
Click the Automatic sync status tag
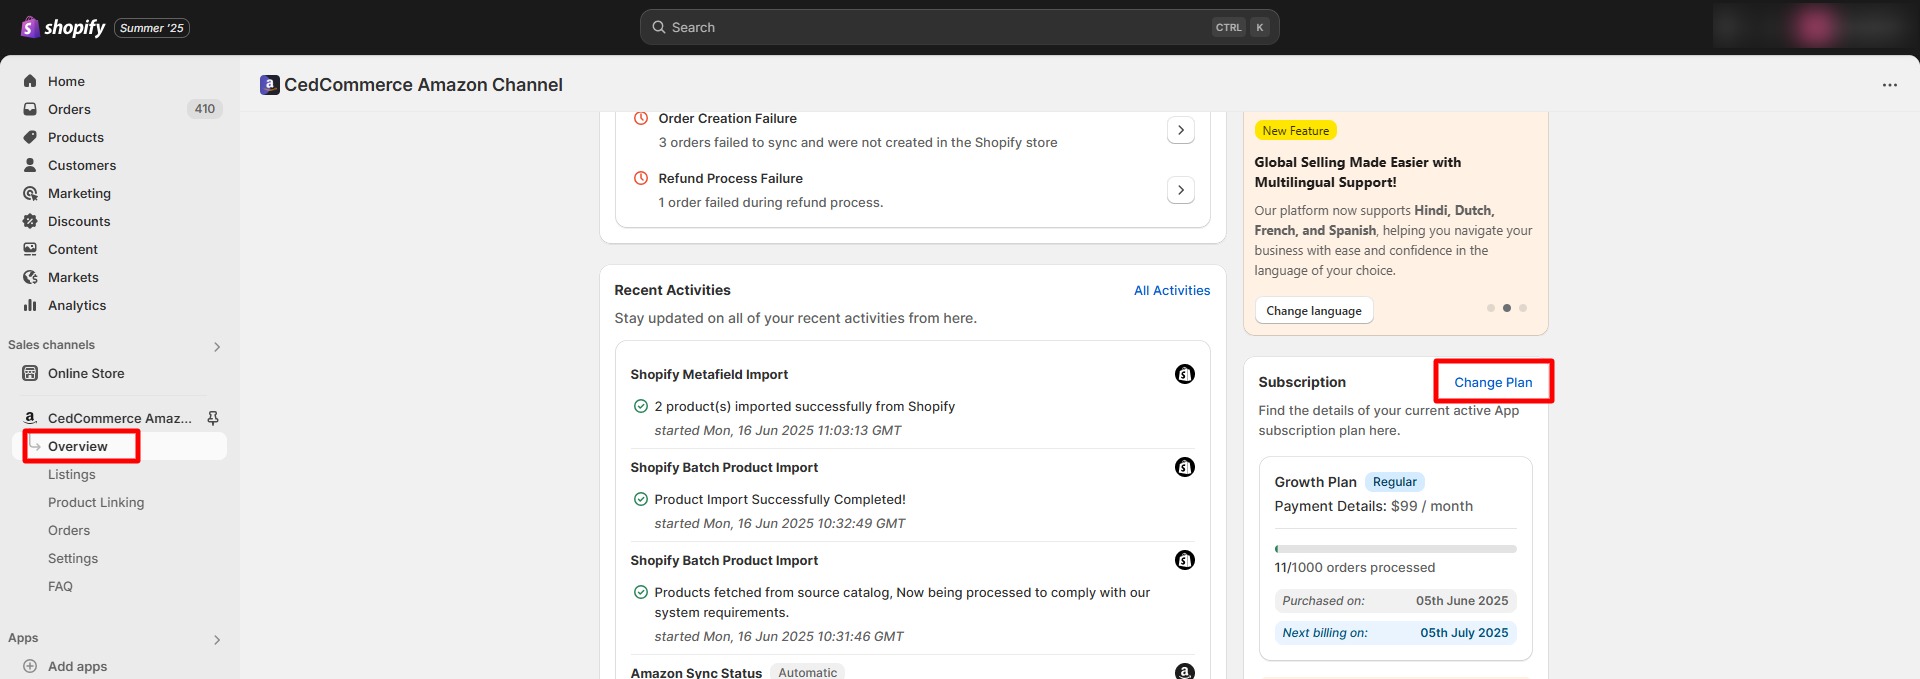pos(808,672)
